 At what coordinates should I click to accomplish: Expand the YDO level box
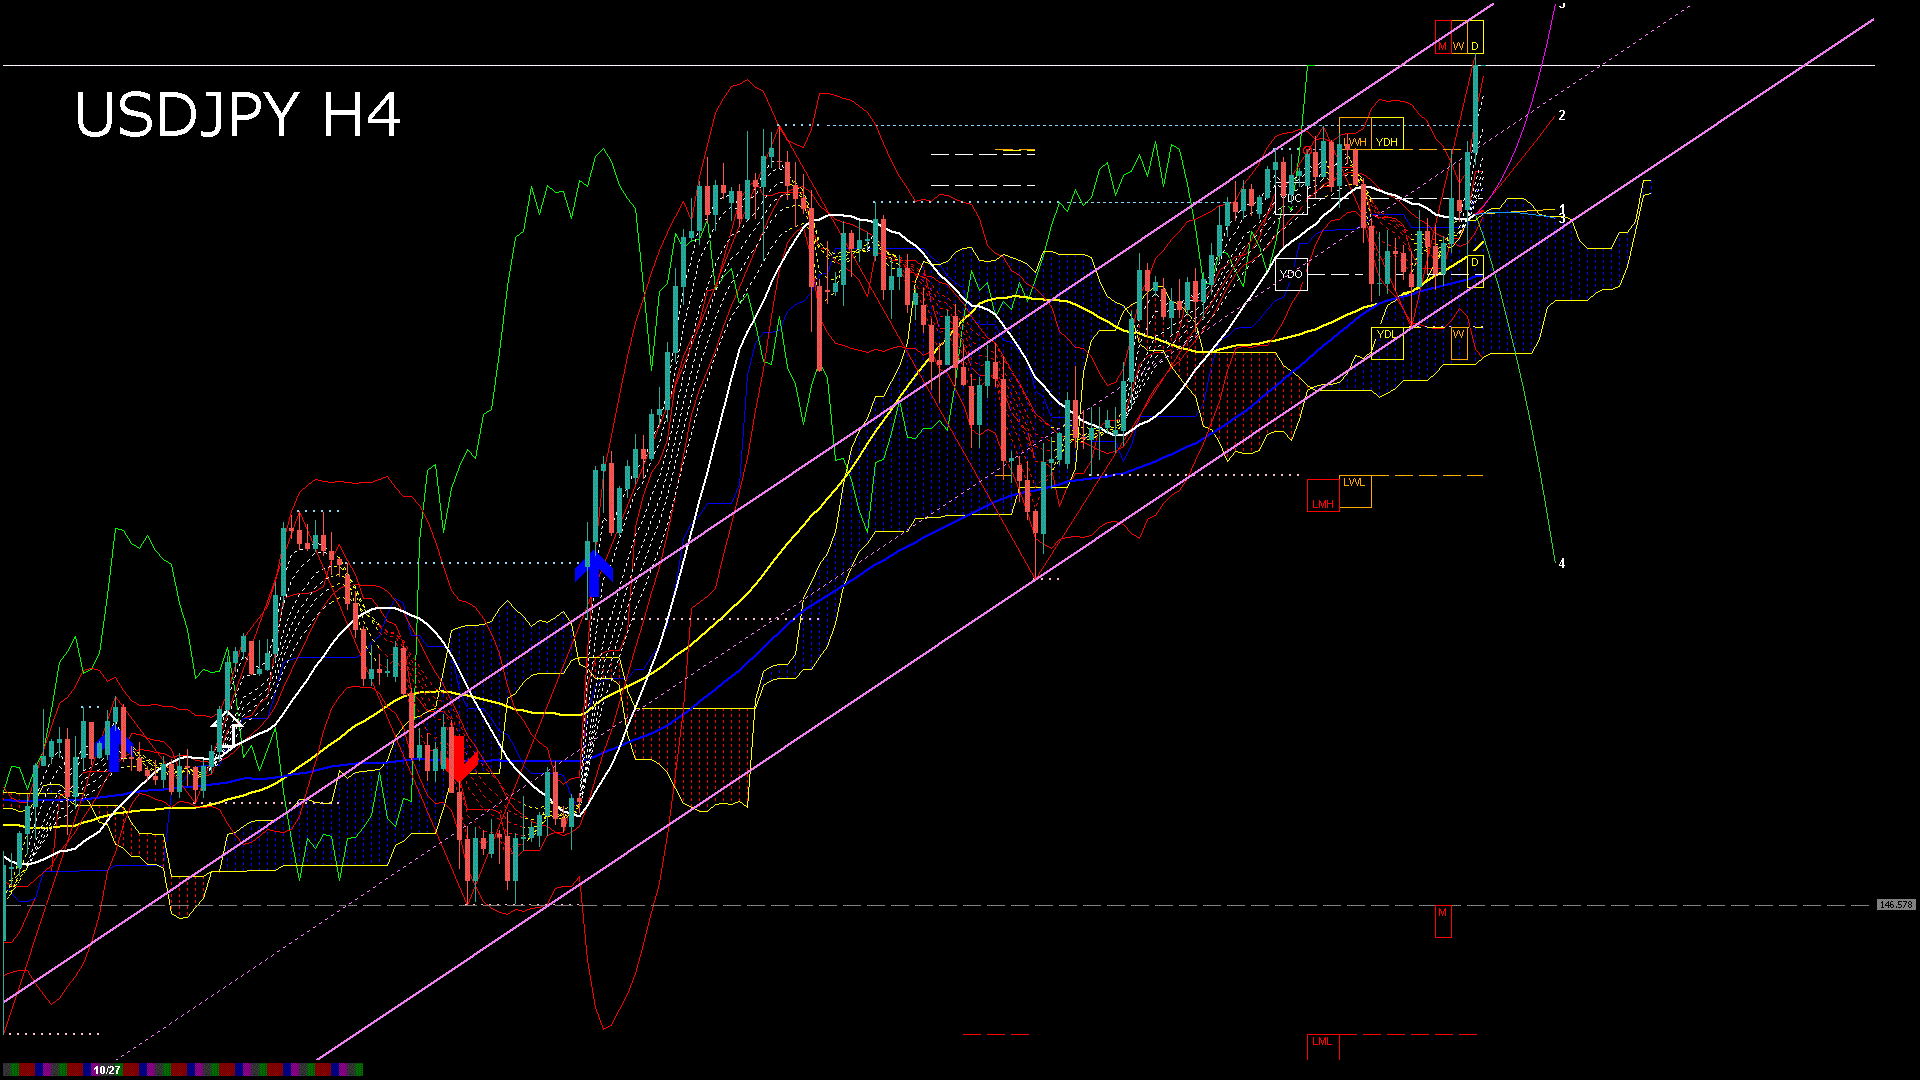tap(1291, 272)
